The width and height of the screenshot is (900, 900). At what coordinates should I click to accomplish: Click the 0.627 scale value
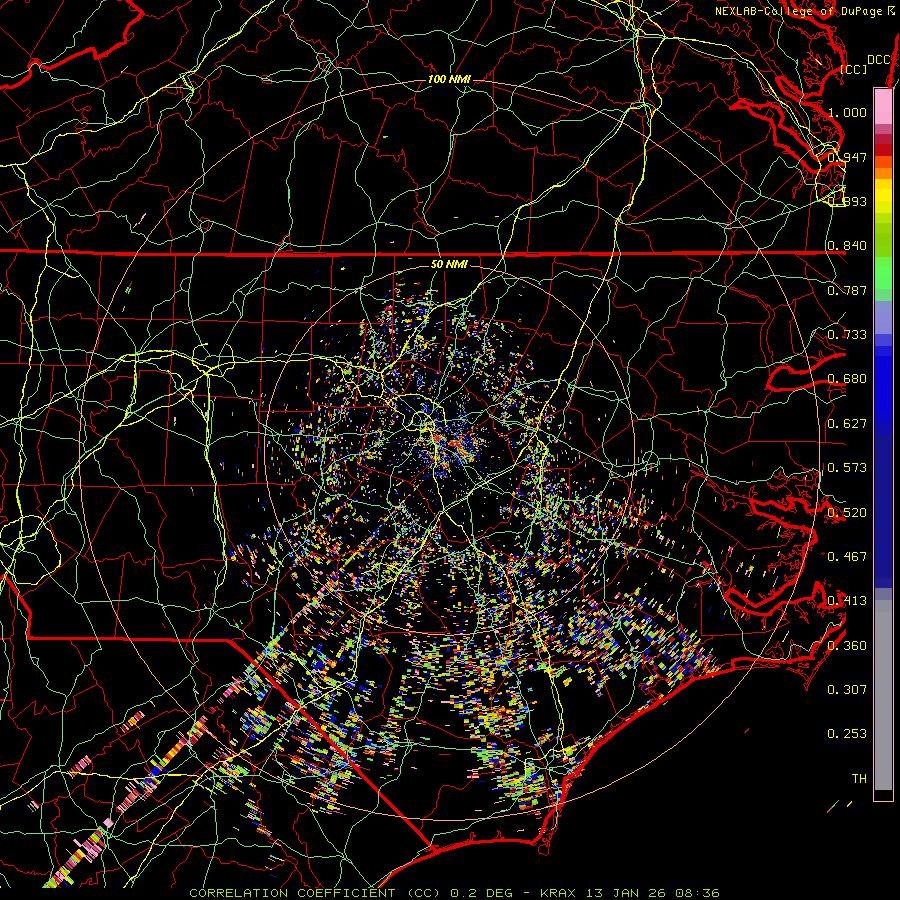coord(847,423)
